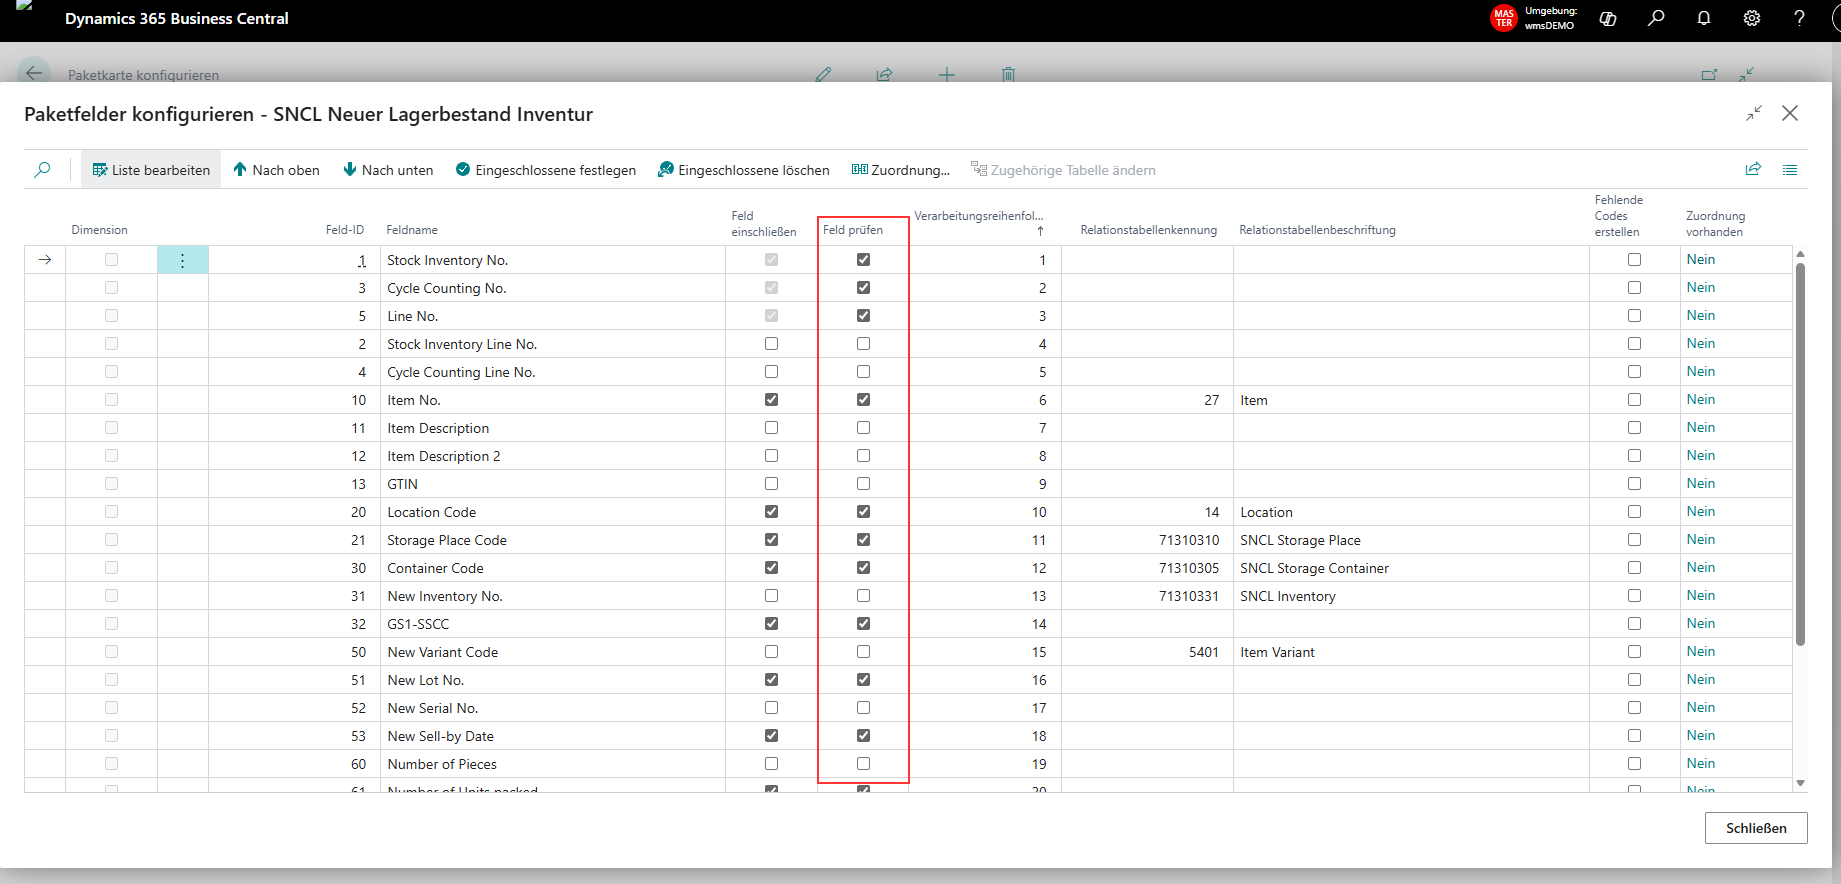Click the delete trash icon on background page
This screenshot has height=884, width=1841.
pyautogui.click(x=1008, y=74)
